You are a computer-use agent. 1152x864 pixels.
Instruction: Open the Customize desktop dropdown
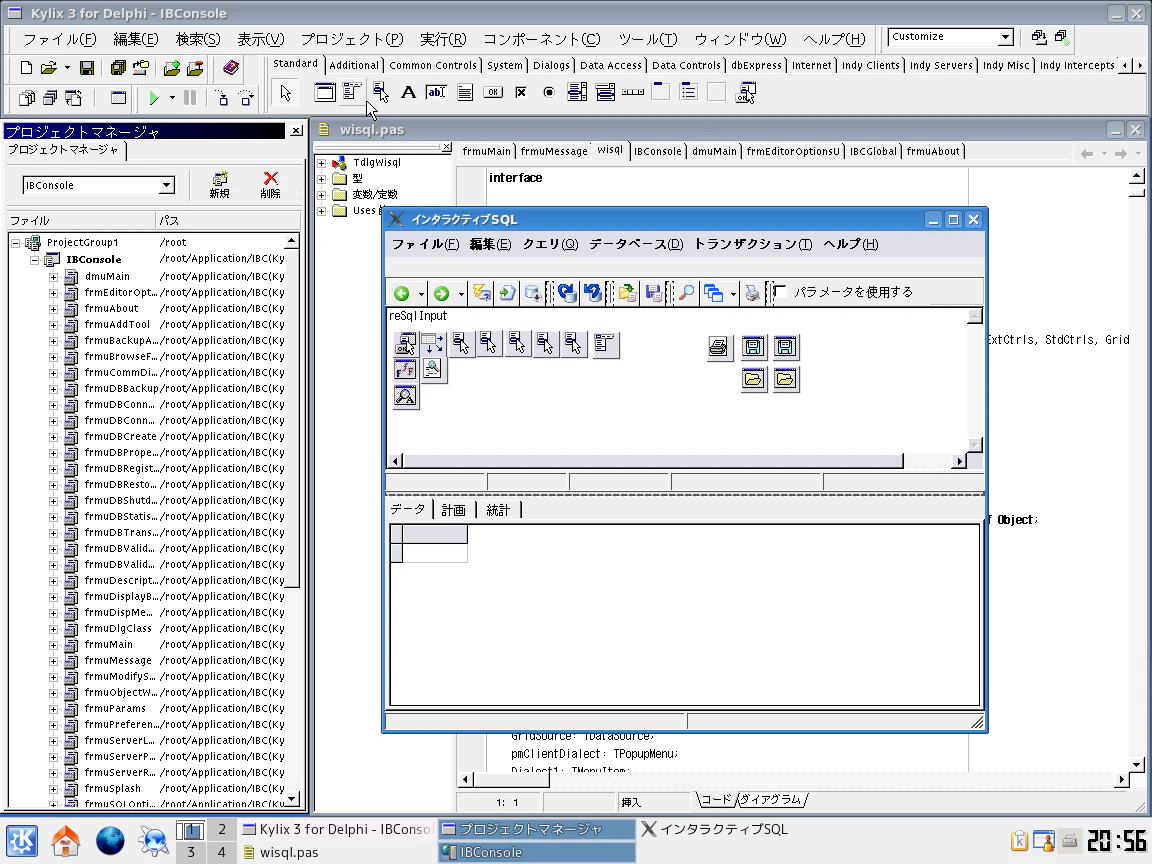[x=1006, y=37]
